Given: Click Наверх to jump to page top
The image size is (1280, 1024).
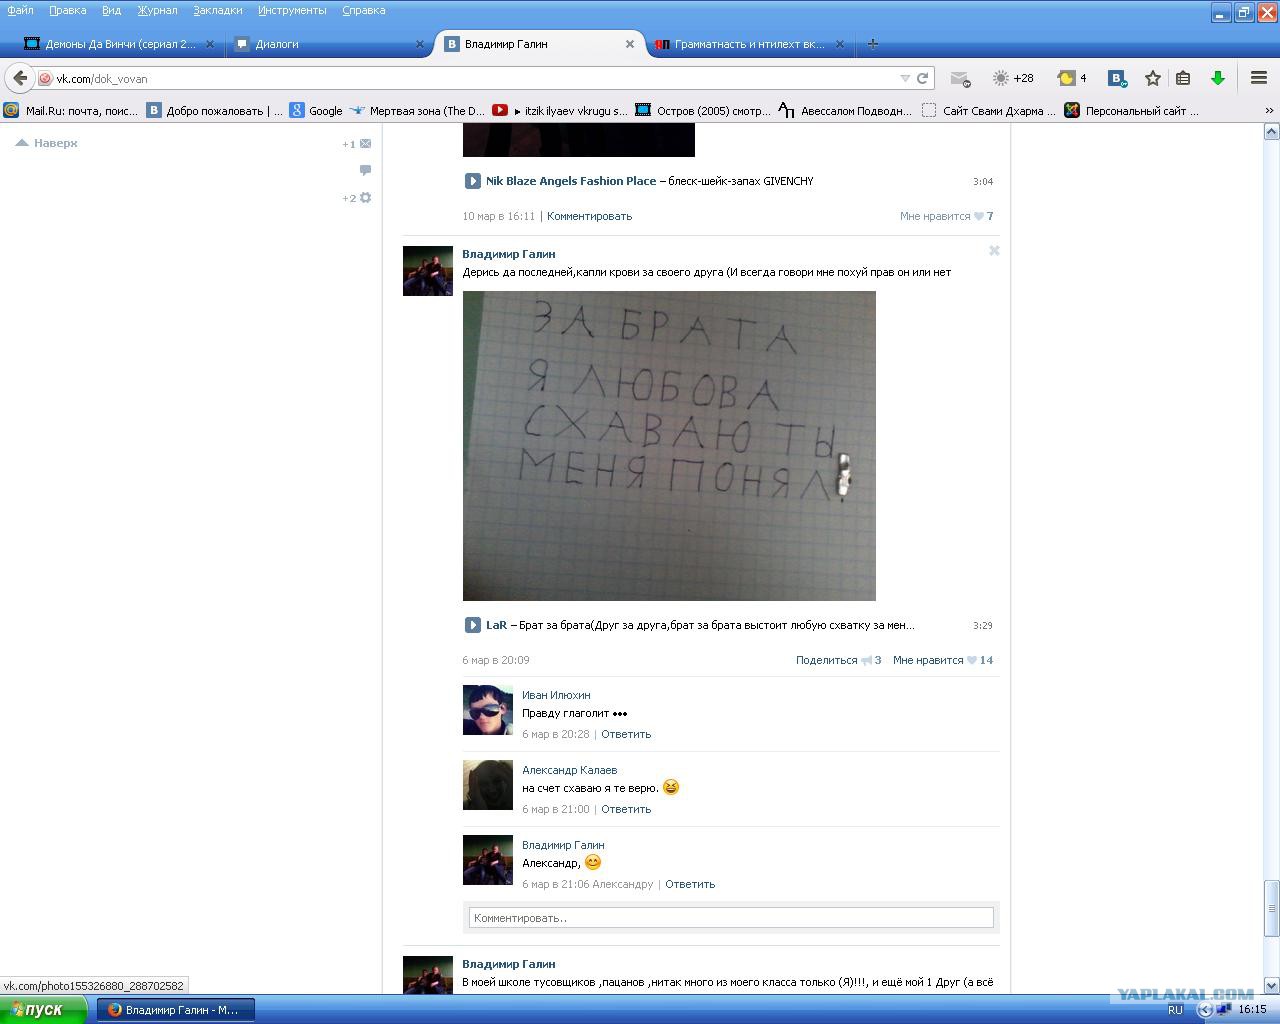Looking at the screenshot, I should click(47, 143).
